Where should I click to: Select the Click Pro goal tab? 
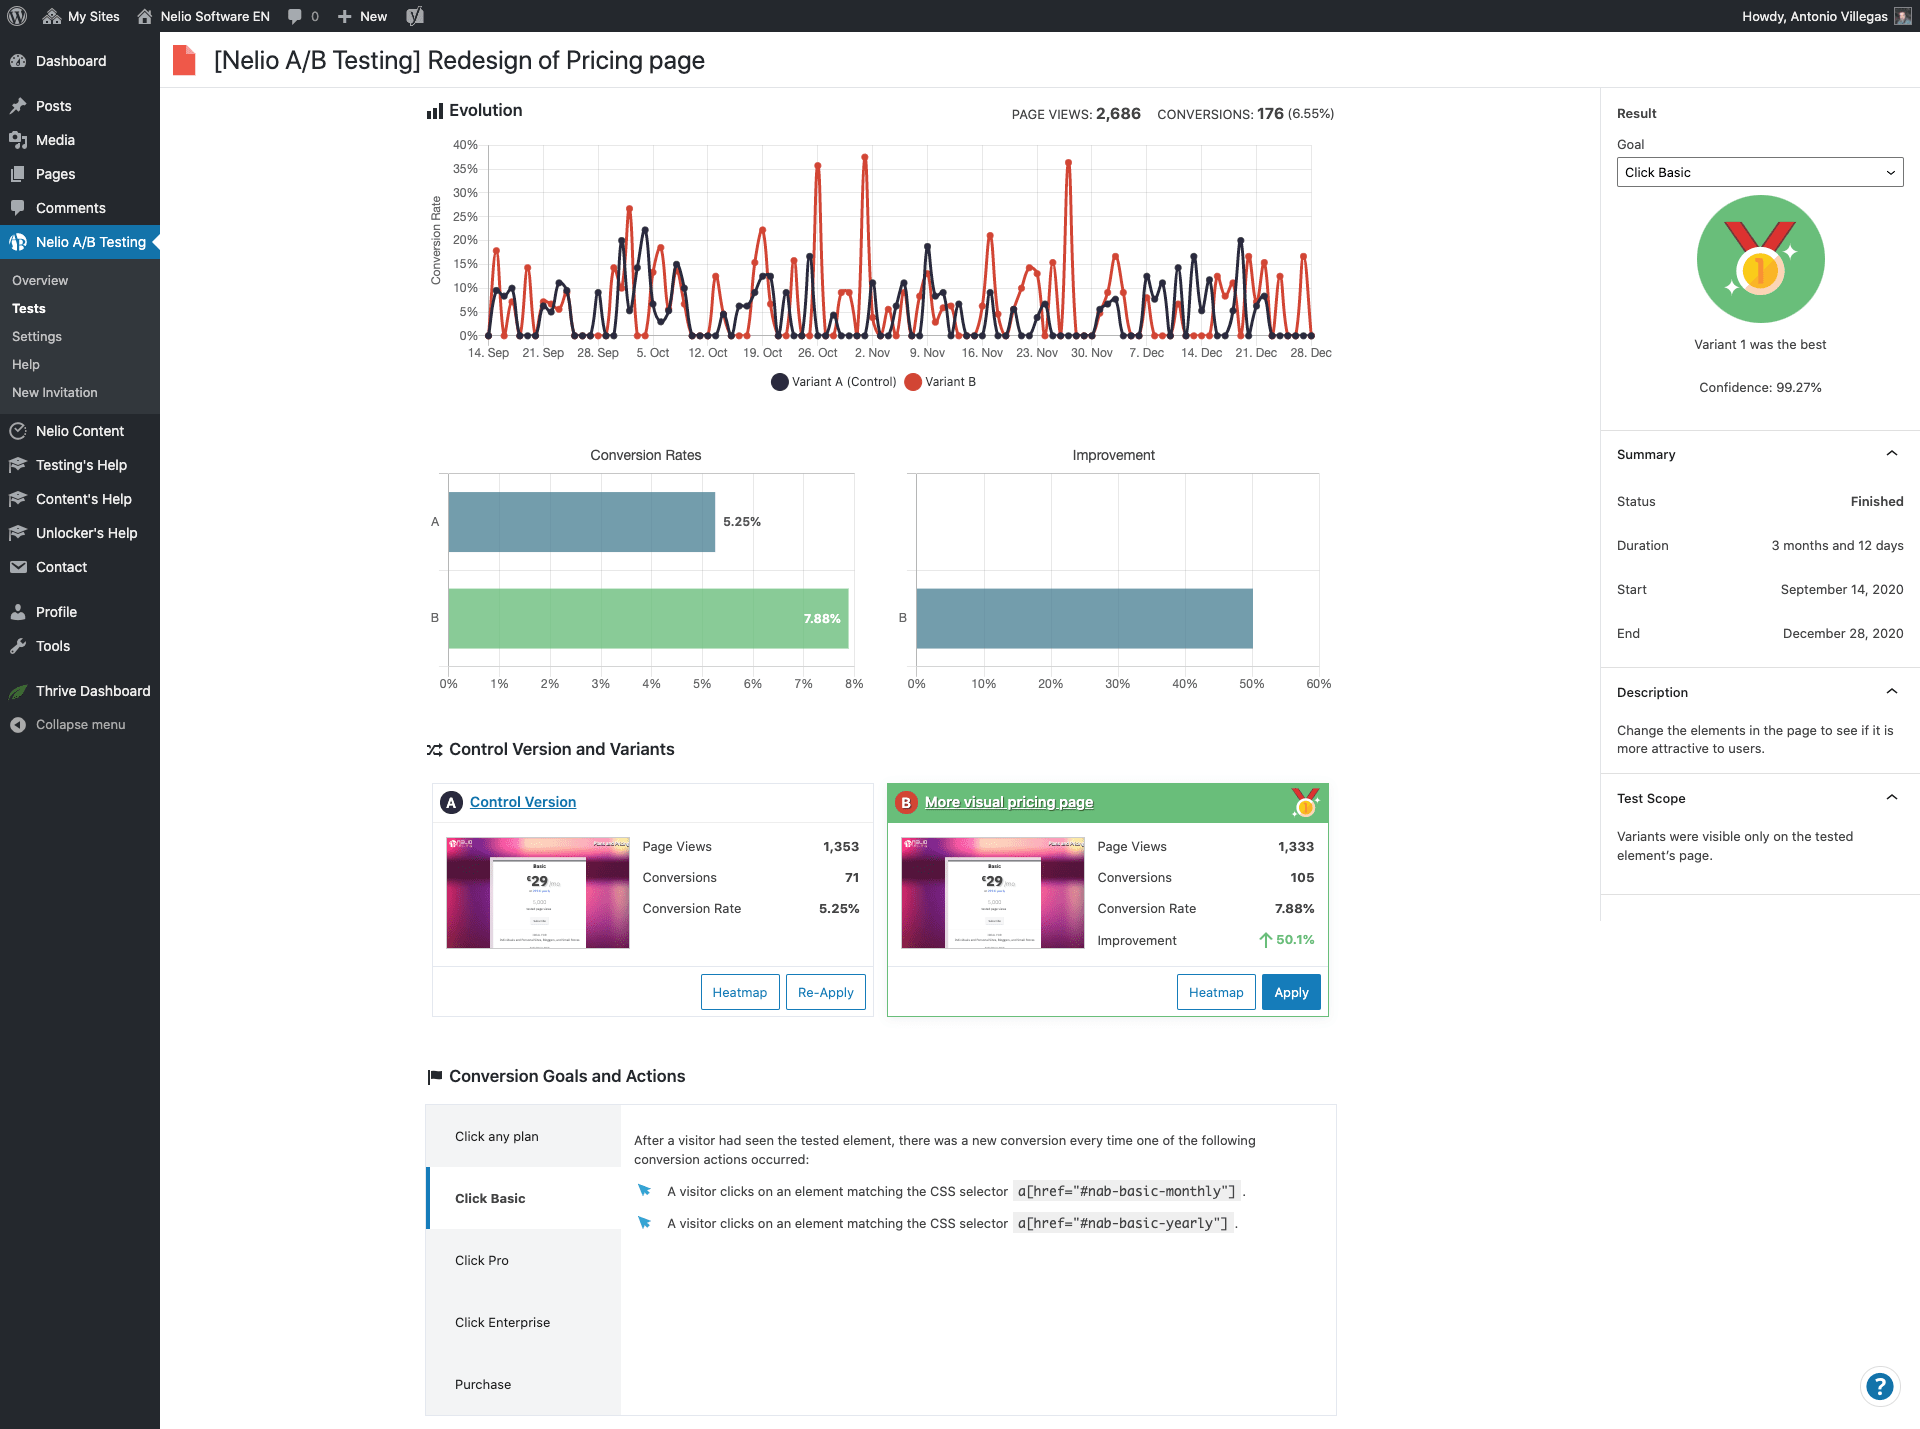coord(482,1260)
